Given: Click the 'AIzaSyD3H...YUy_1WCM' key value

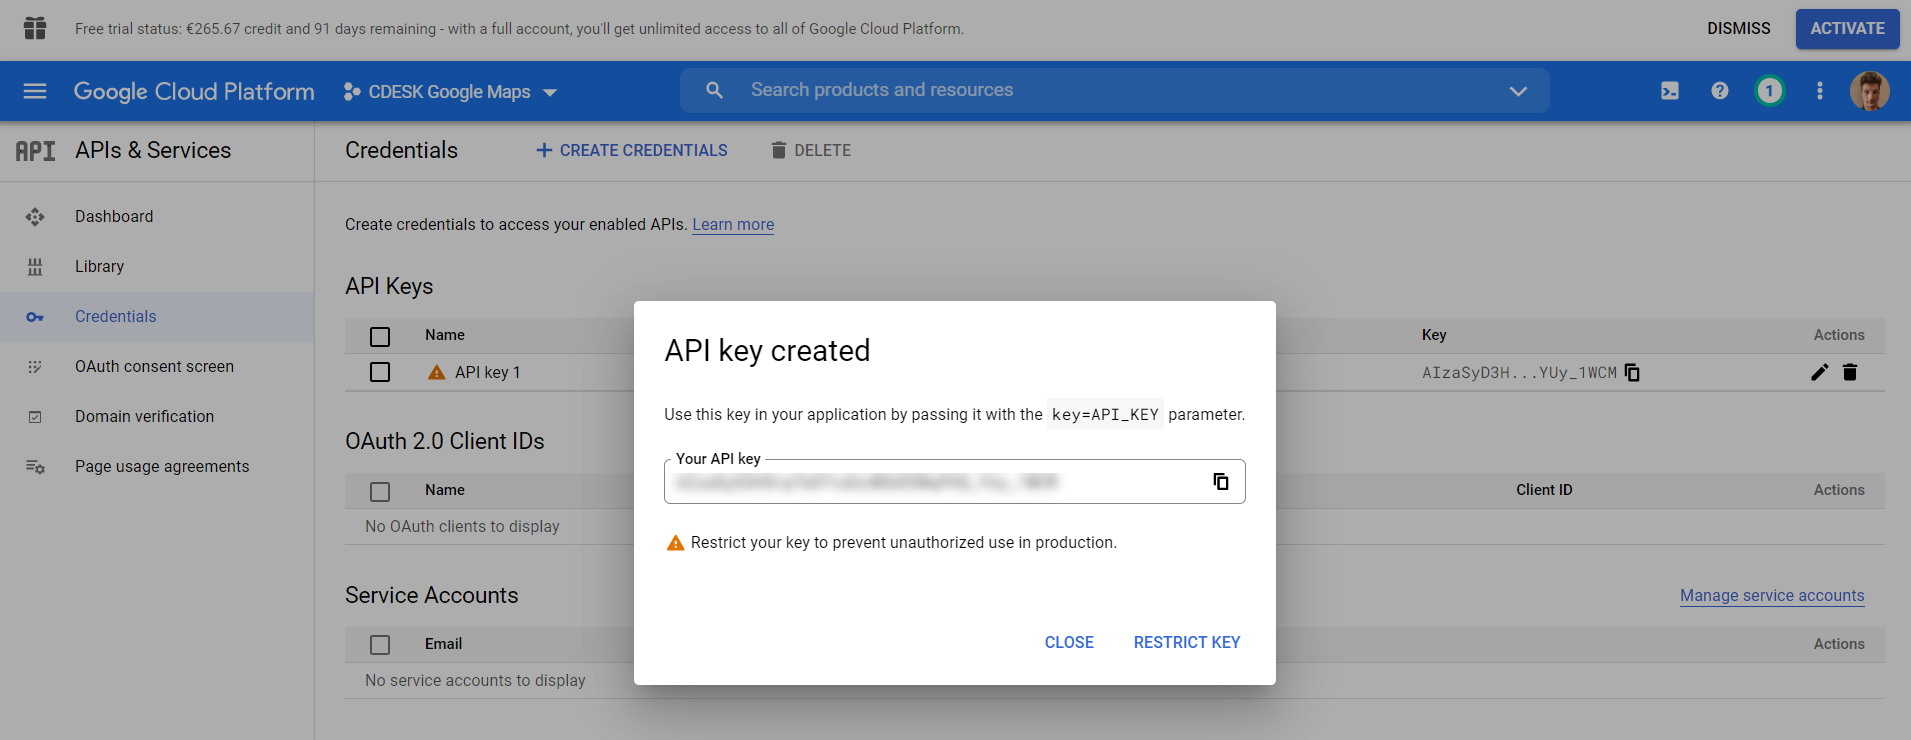Looking at the screenshot, I should [1519, 372].
